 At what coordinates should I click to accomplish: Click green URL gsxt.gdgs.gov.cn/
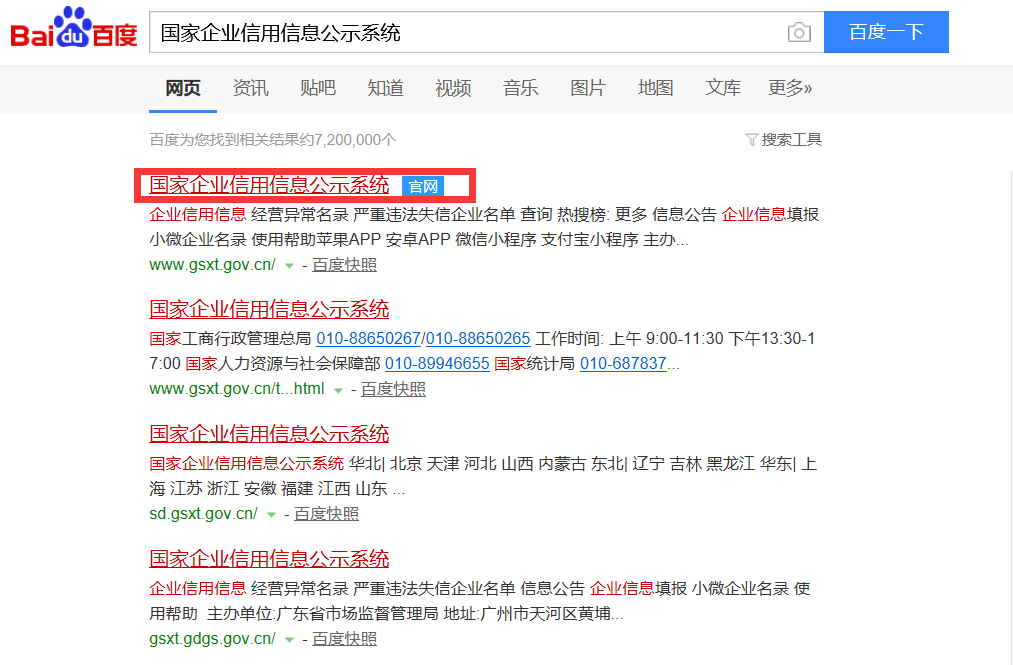(213, 639)
